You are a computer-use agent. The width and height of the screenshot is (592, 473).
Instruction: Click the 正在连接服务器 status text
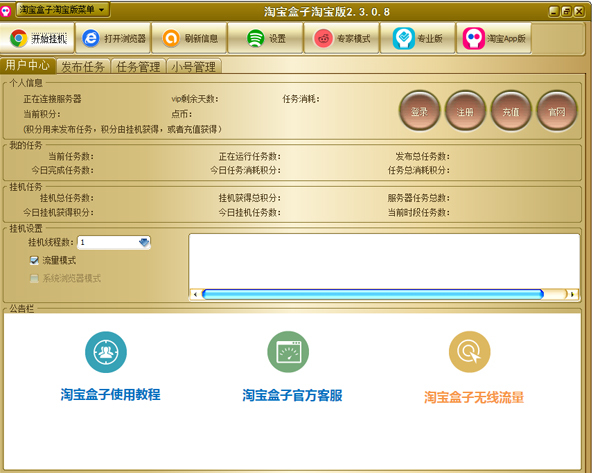coord(52,99)
